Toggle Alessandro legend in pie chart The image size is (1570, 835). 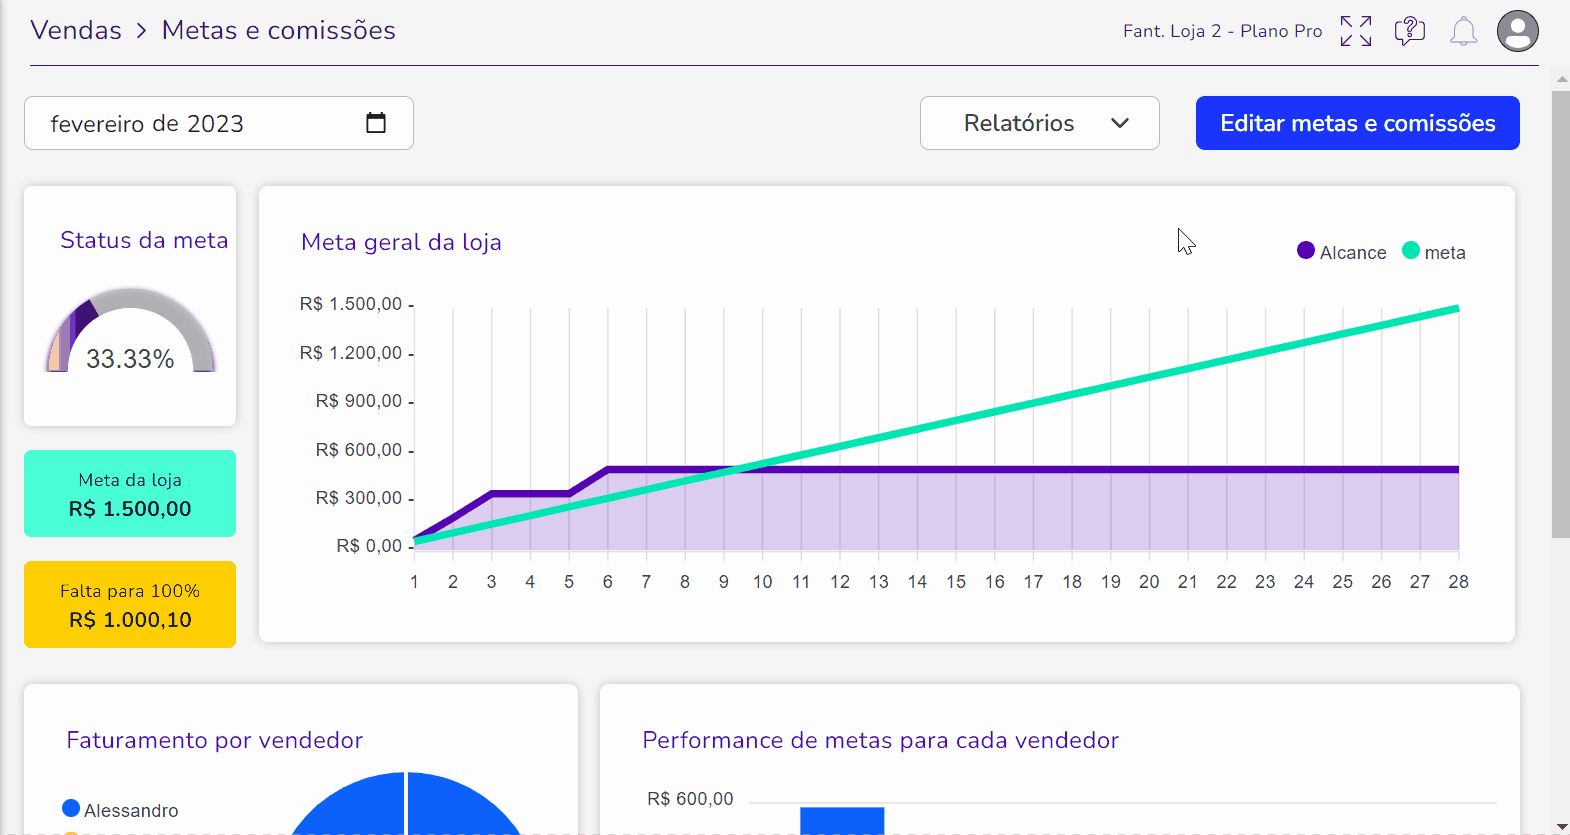tap(120, 810)
